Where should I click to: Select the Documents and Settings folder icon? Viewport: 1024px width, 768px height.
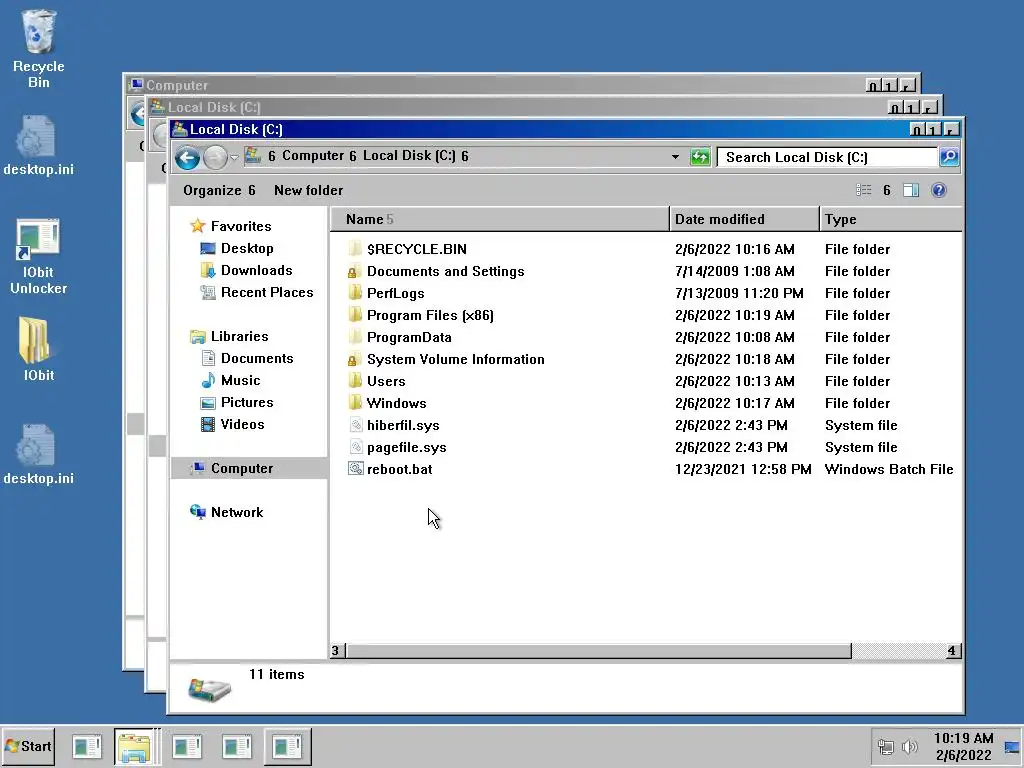click(355, 271)
